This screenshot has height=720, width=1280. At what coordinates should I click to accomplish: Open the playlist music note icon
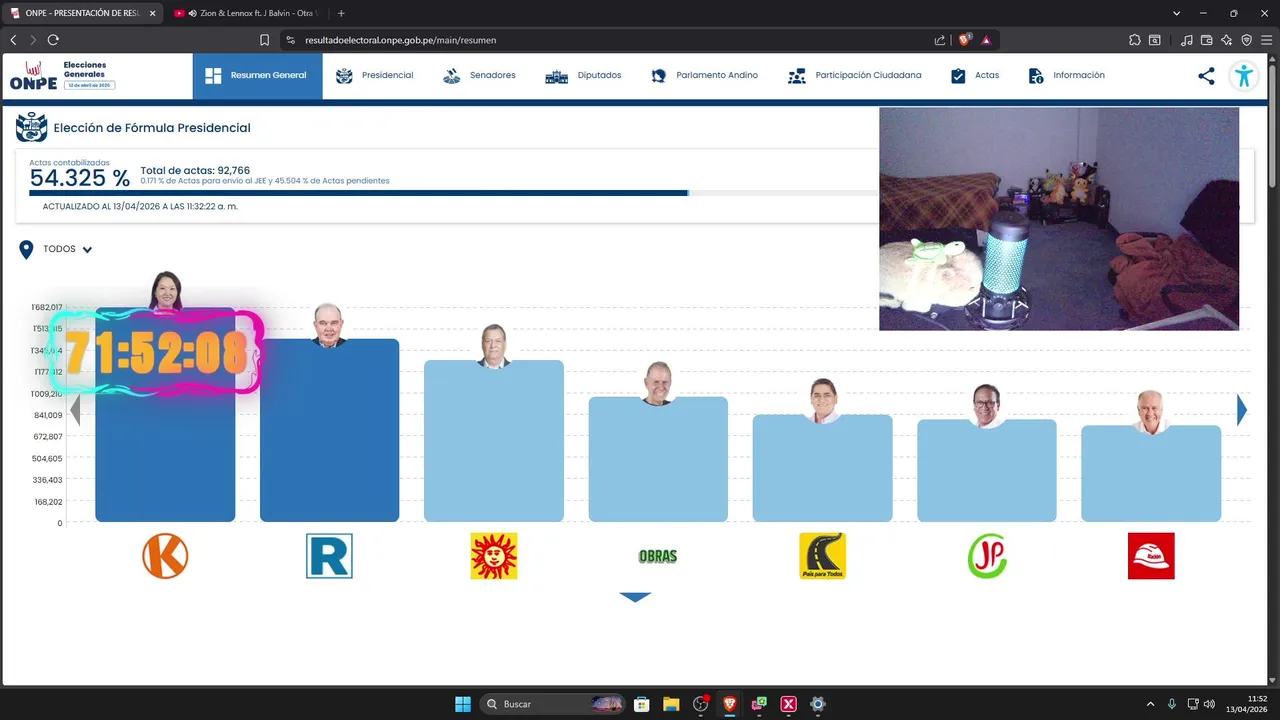tap(1187, 40)
